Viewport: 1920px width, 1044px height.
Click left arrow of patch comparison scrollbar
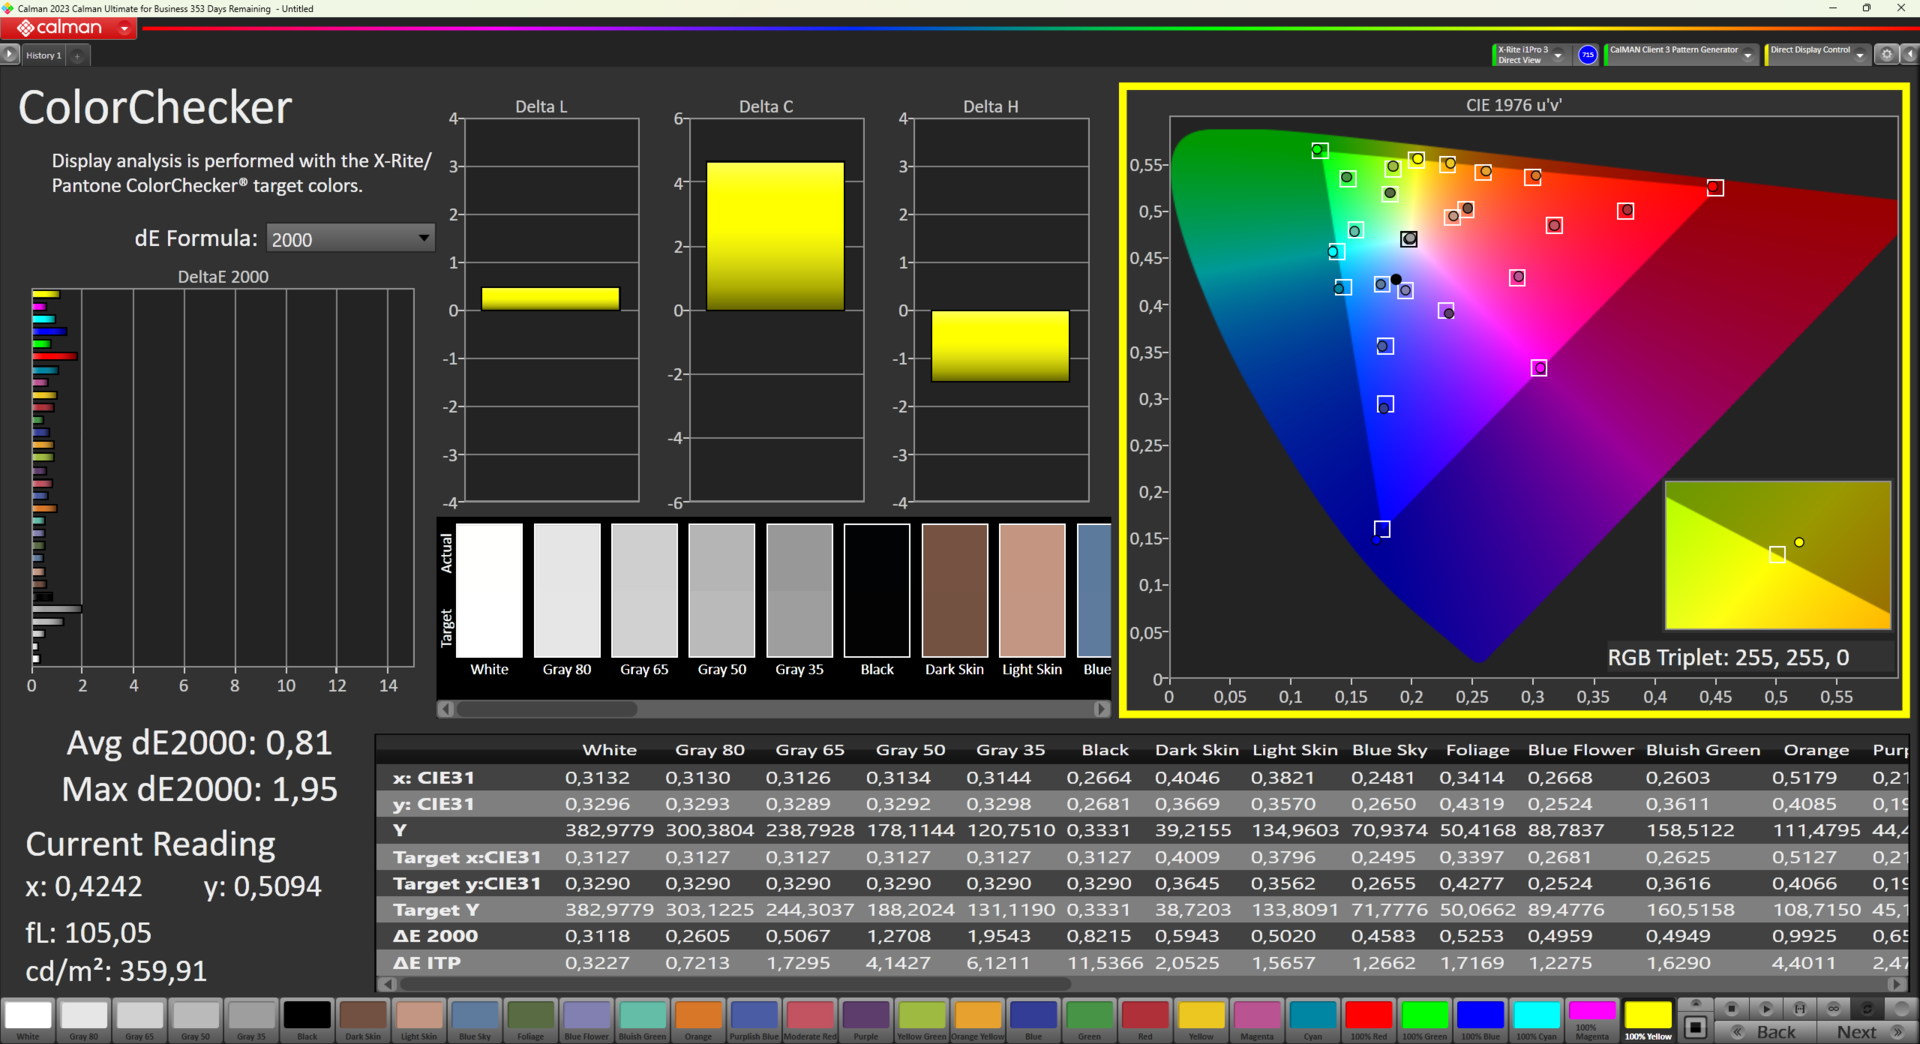click(446, 709)
